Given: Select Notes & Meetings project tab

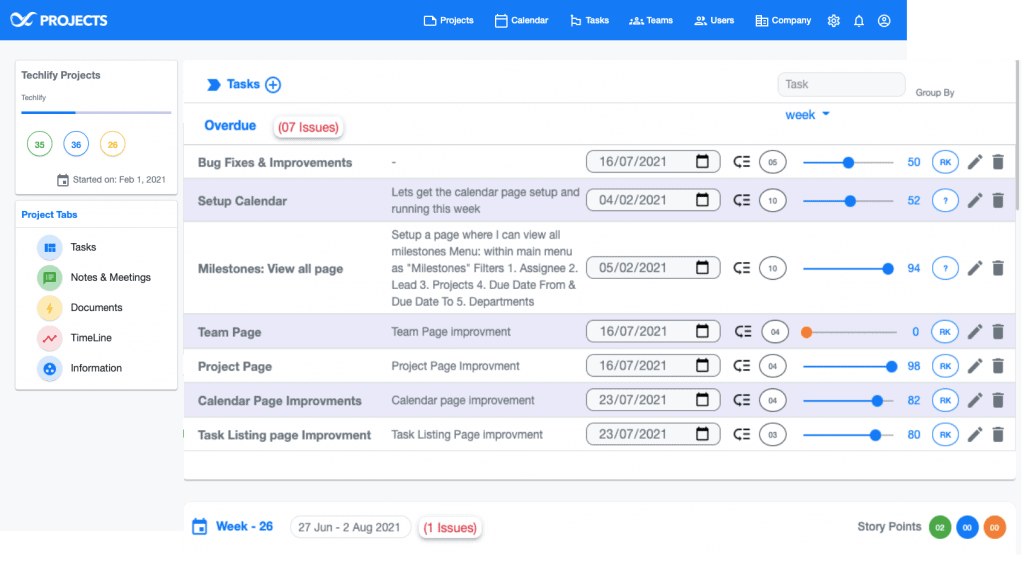Looking at the screenshot, I should 94,277.
